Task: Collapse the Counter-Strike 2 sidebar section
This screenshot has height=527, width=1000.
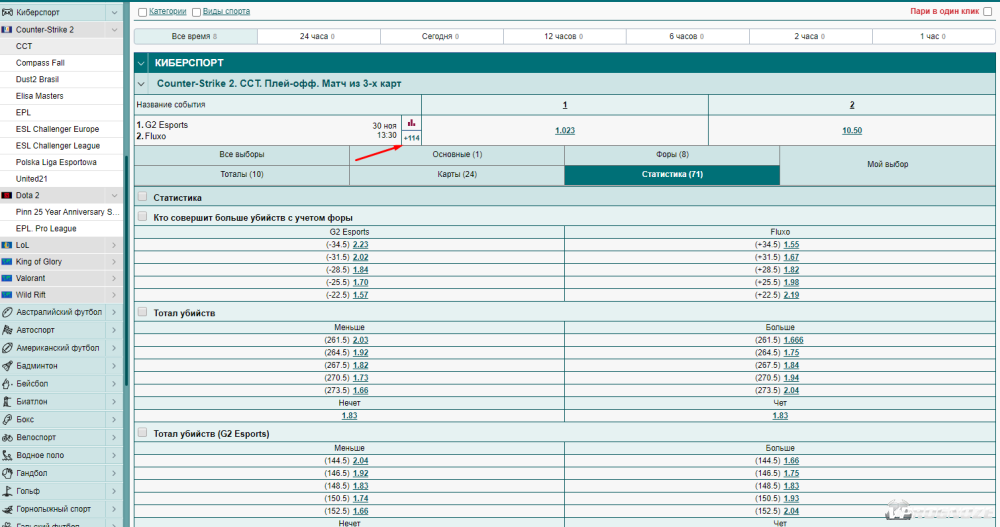Action: pyautogui.click(x=113, y=30)
